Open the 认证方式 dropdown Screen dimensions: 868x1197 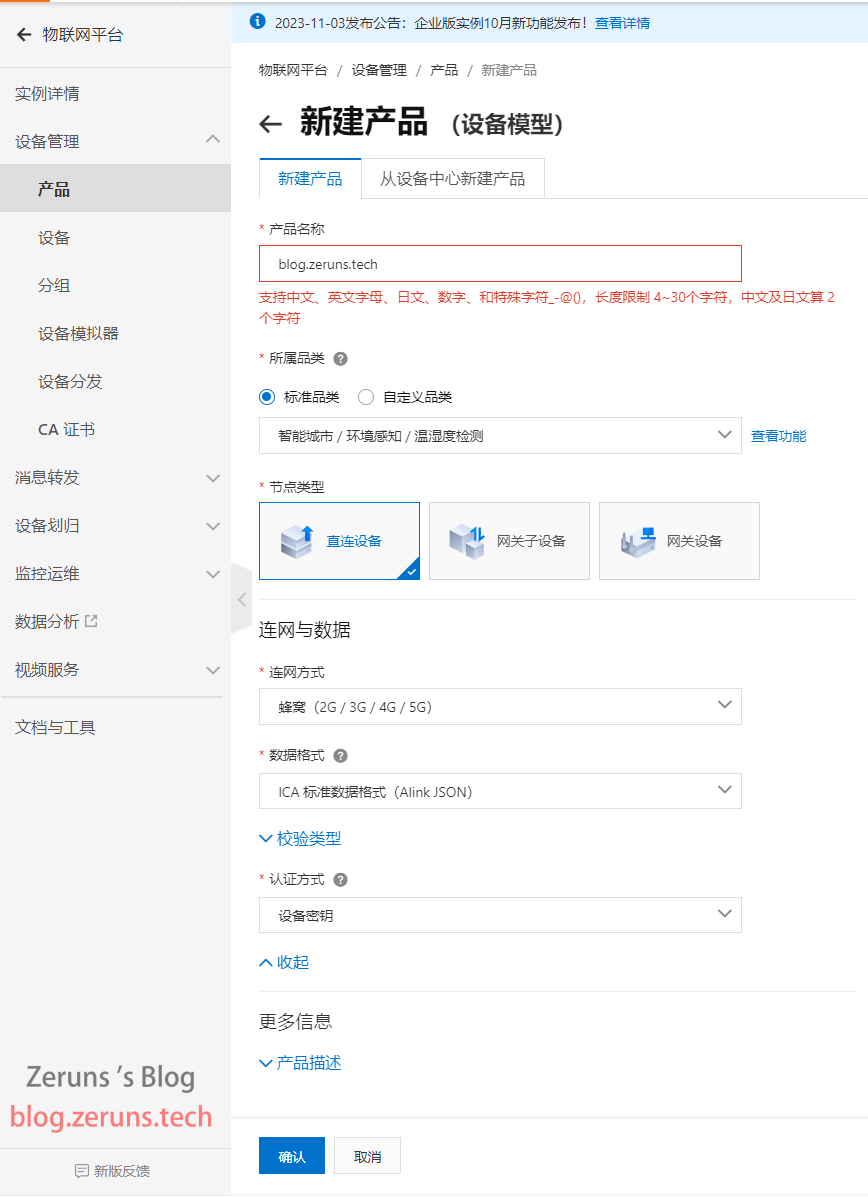pos(500,915)
